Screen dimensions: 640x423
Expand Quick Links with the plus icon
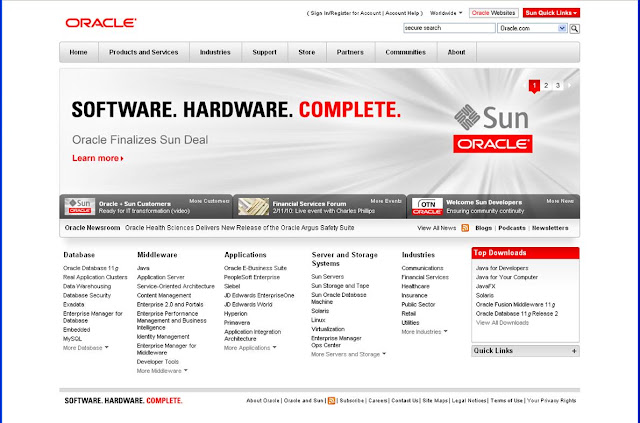click(x=574, y=351)
